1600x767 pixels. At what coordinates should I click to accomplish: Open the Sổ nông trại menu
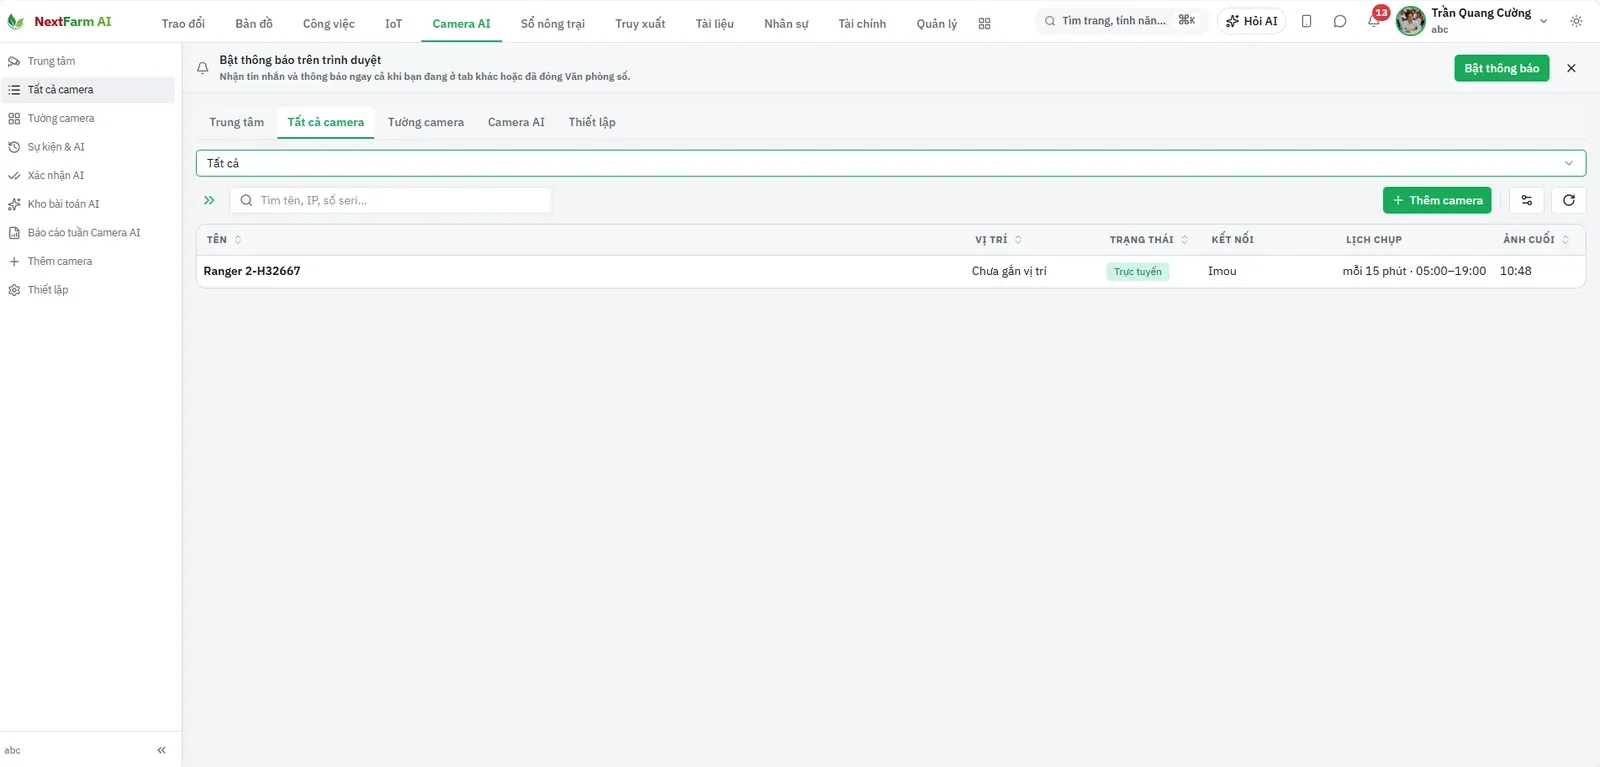click(553, 23)
